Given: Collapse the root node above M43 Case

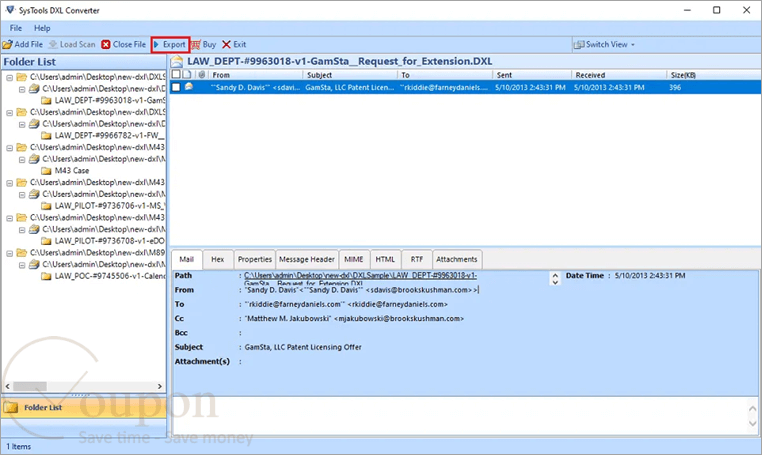Looking at the screenshot, I should (x=9, y=147).
